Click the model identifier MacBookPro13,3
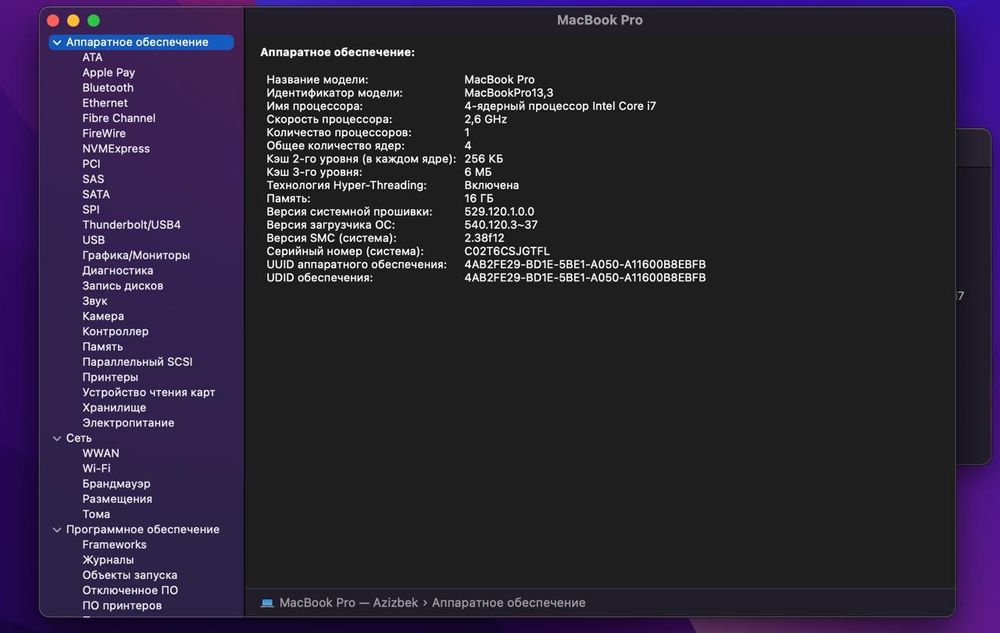 (x=509, y=93)
